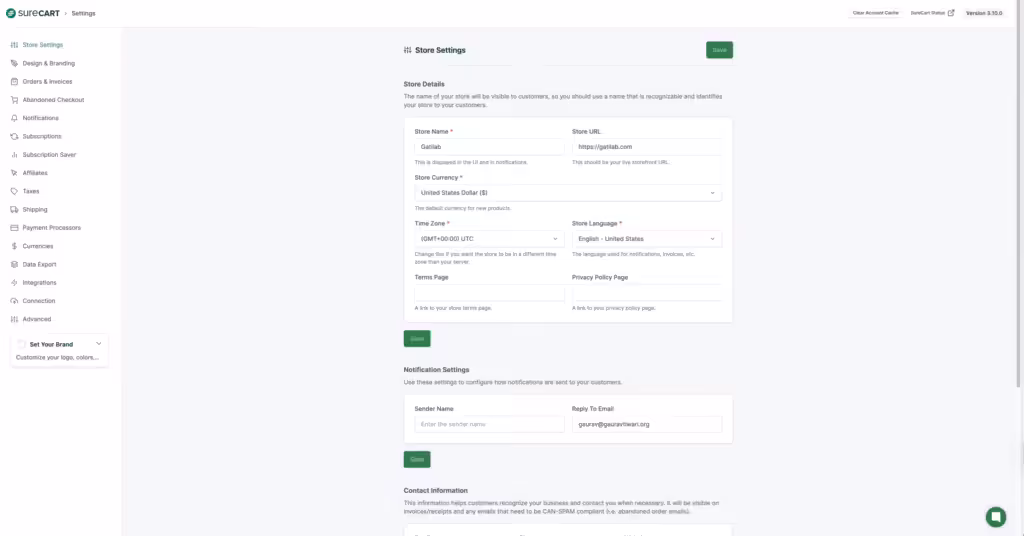Open the SureCart Status link
The width and height of the screenshot is (1024, 536).
point(932,13)
